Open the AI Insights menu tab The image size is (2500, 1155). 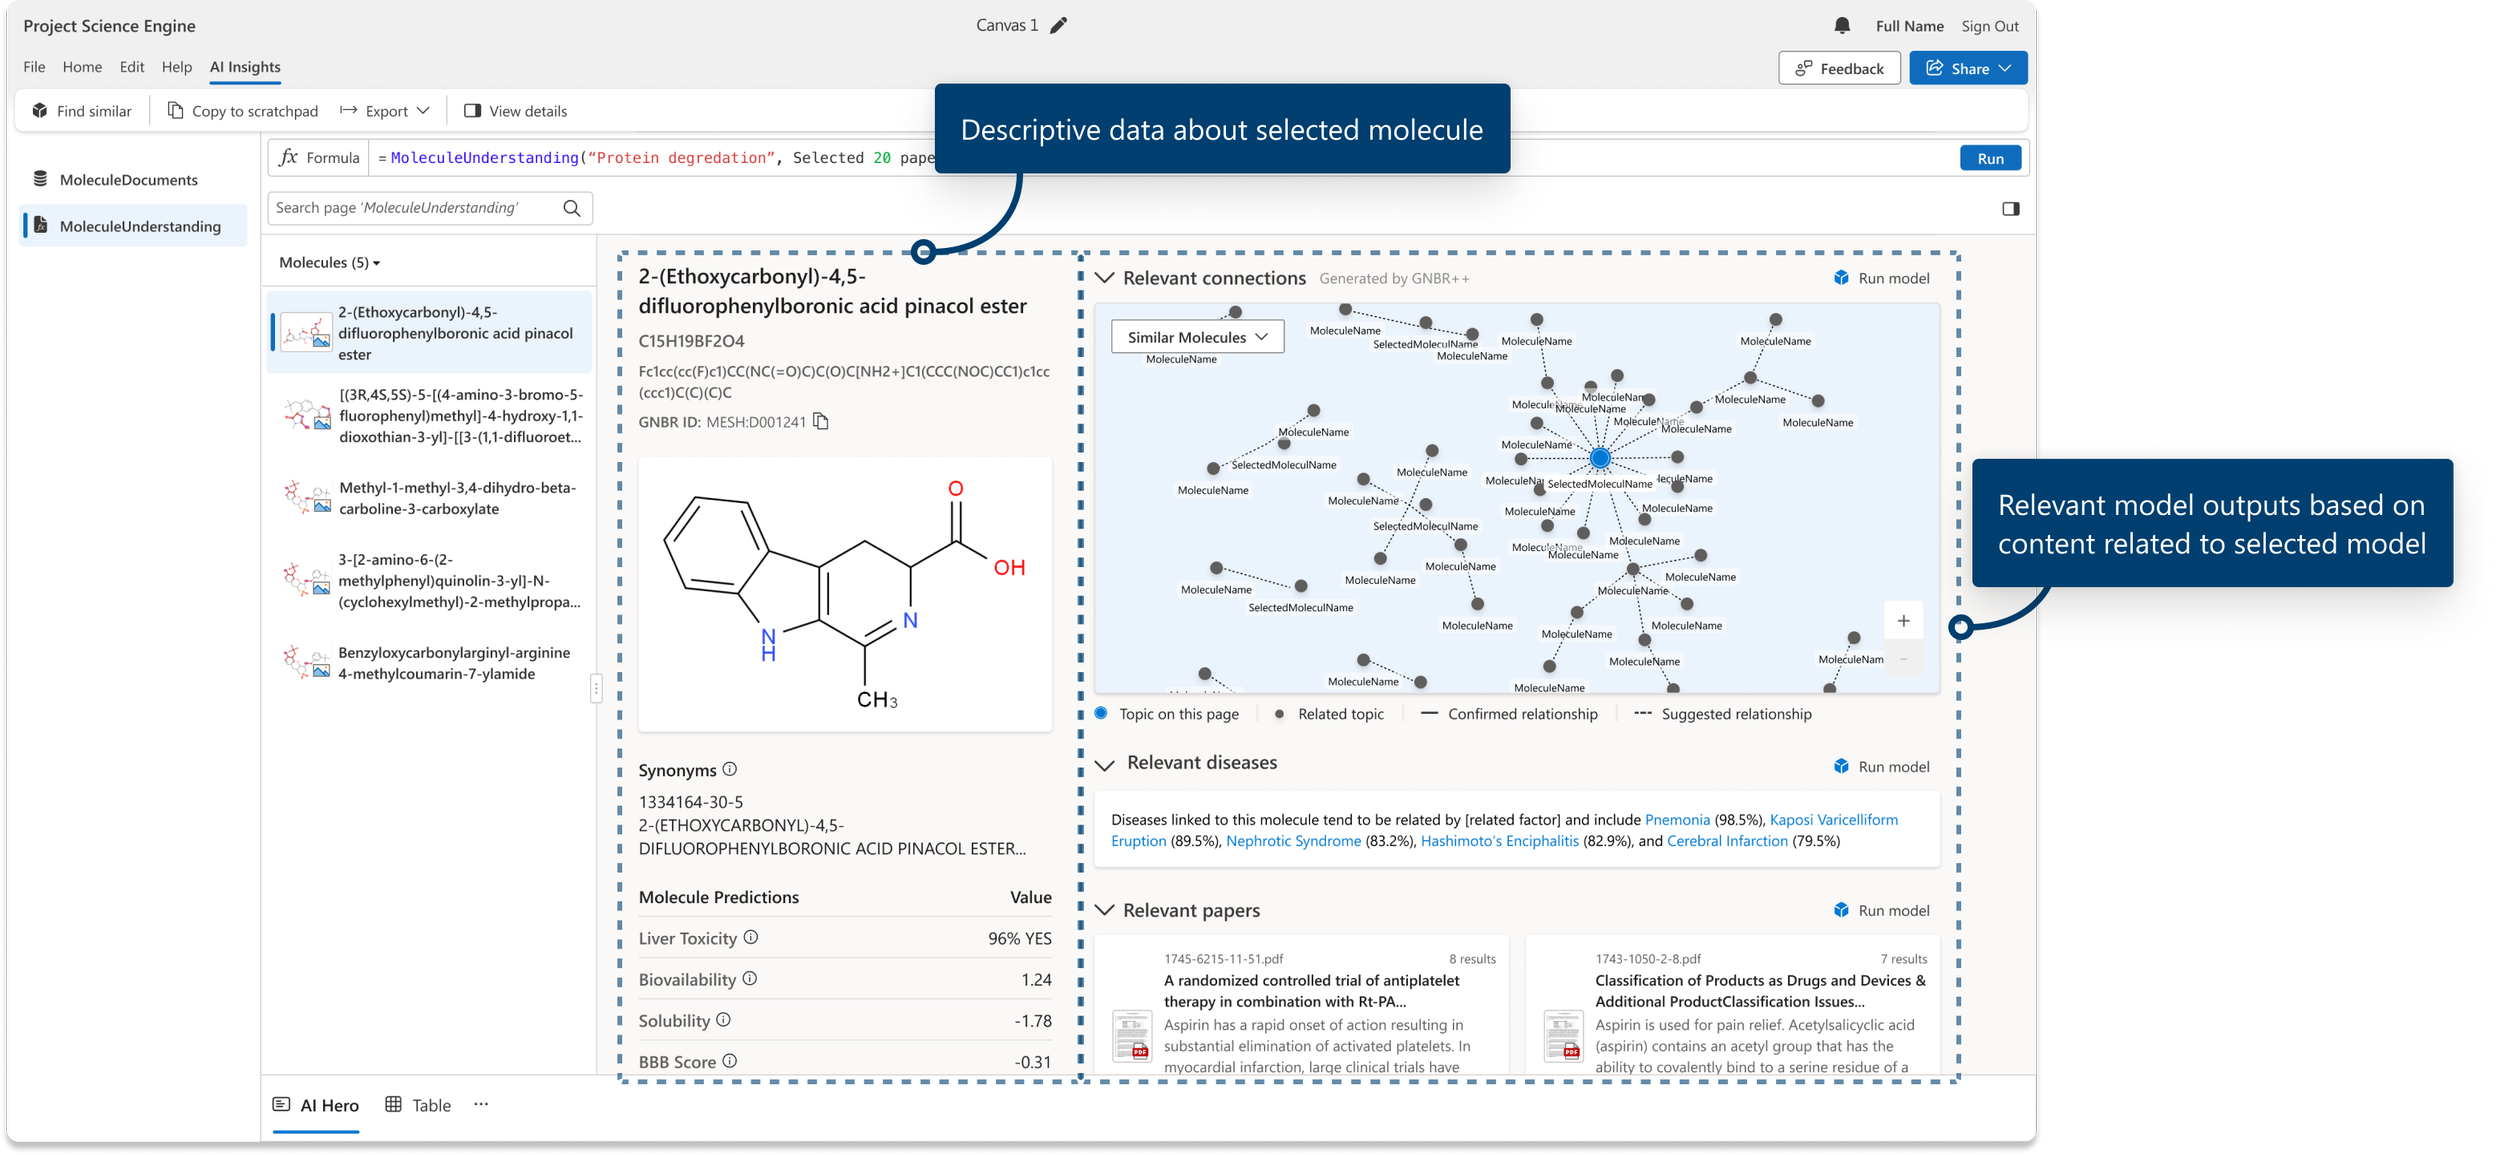245,67
